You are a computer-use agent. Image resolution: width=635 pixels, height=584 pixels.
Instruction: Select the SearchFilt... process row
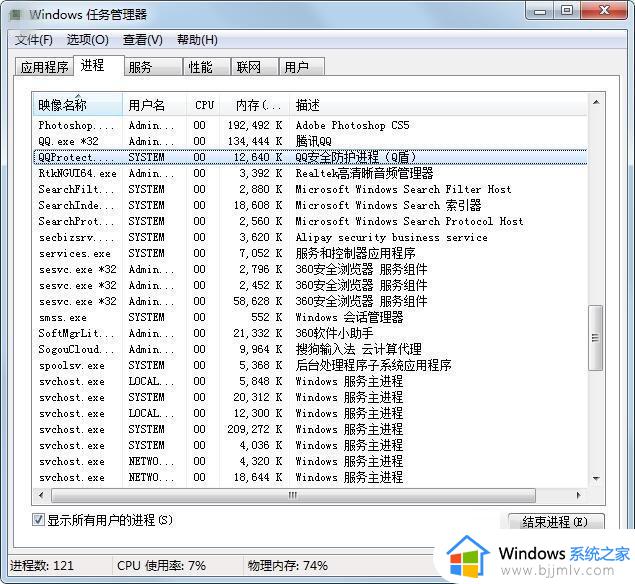tap(310, 189)
